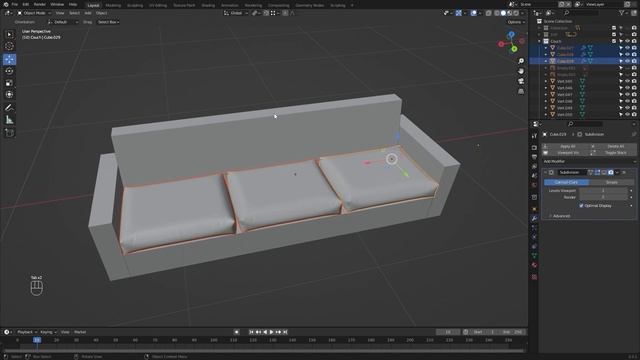The image size is (640, 360).
Task: Click the timeline play button
Action: coord(271,332)
